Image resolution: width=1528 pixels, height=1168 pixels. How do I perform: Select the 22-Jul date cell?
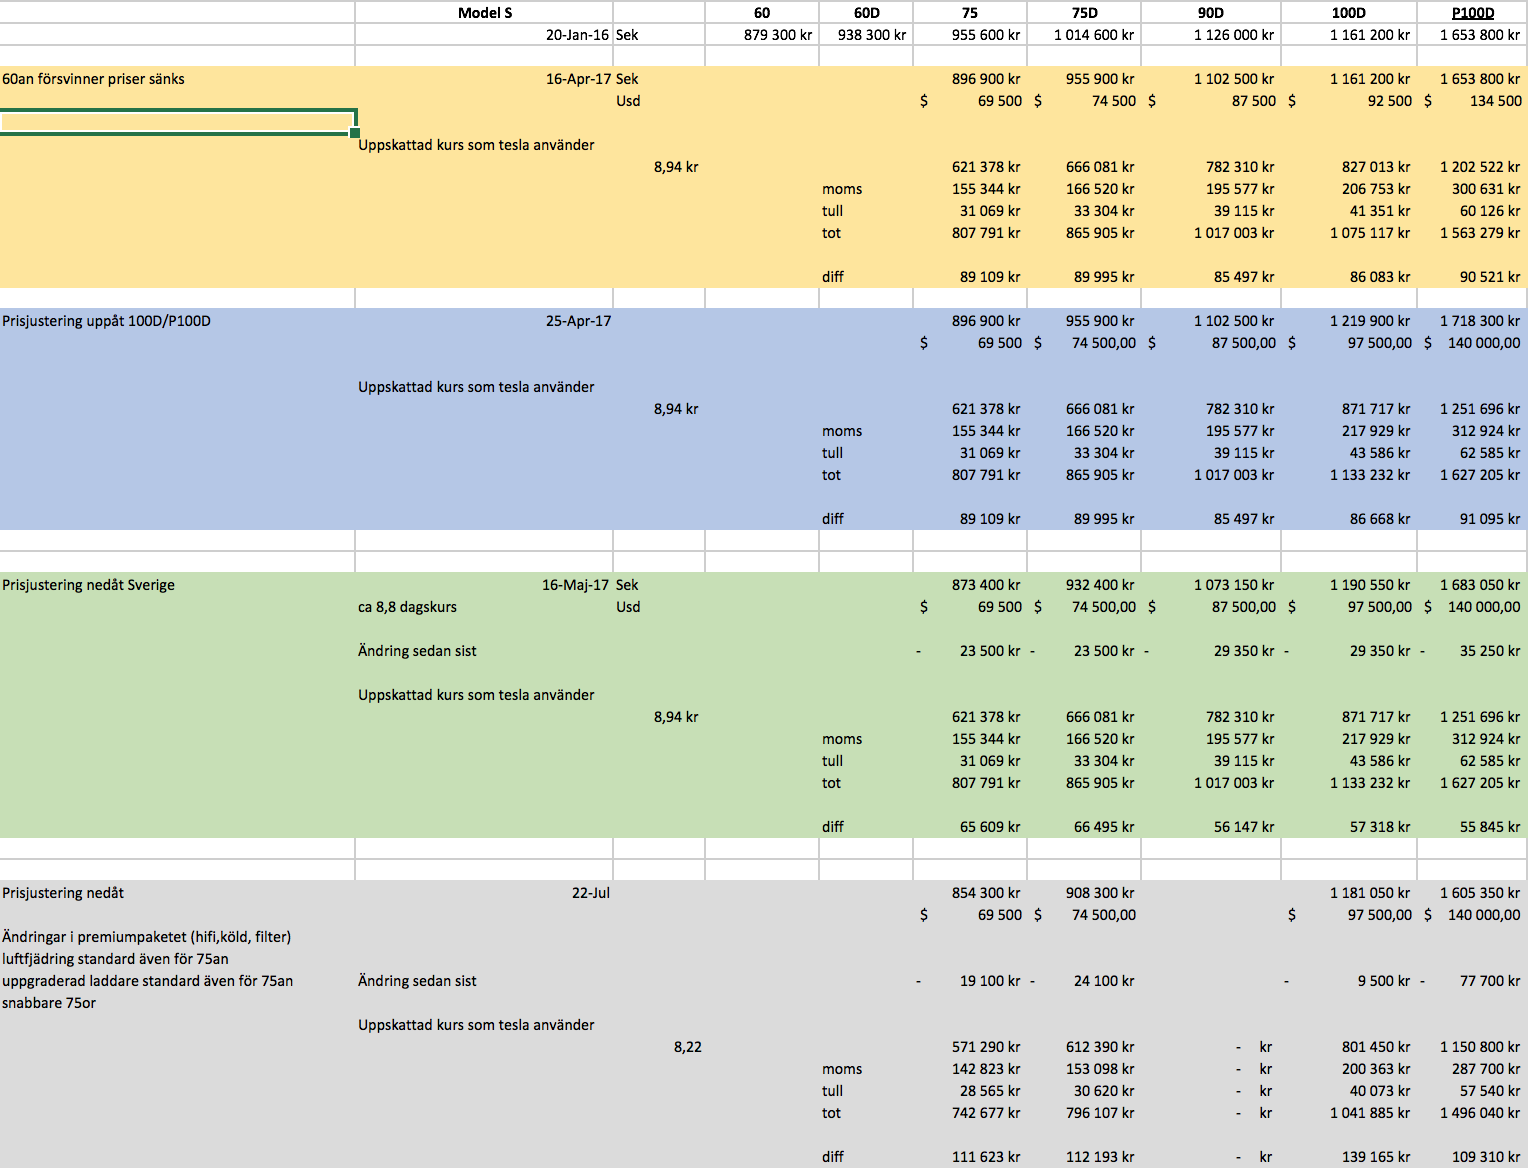(590, 893)
